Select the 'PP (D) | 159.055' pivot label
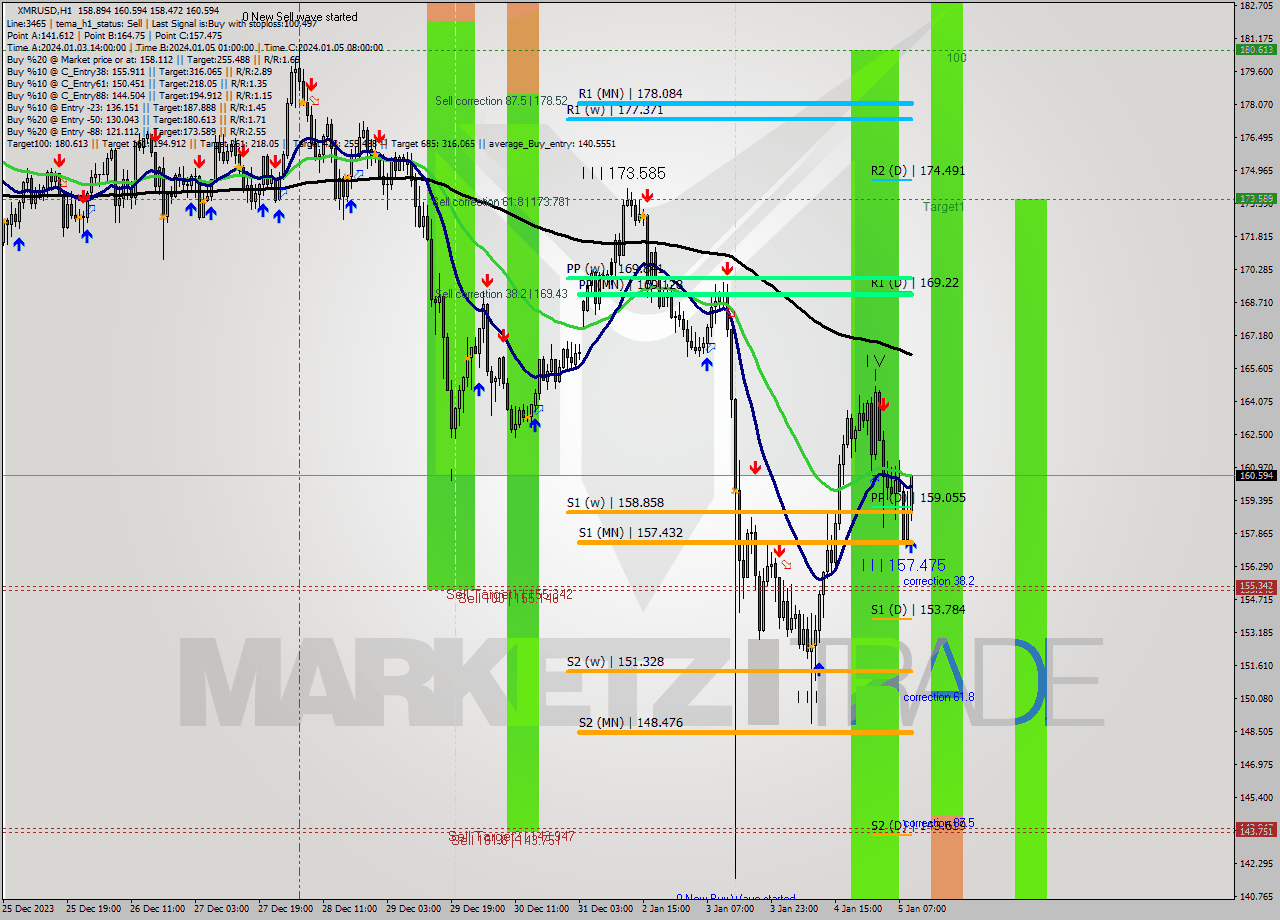 [x=917, y=497]
